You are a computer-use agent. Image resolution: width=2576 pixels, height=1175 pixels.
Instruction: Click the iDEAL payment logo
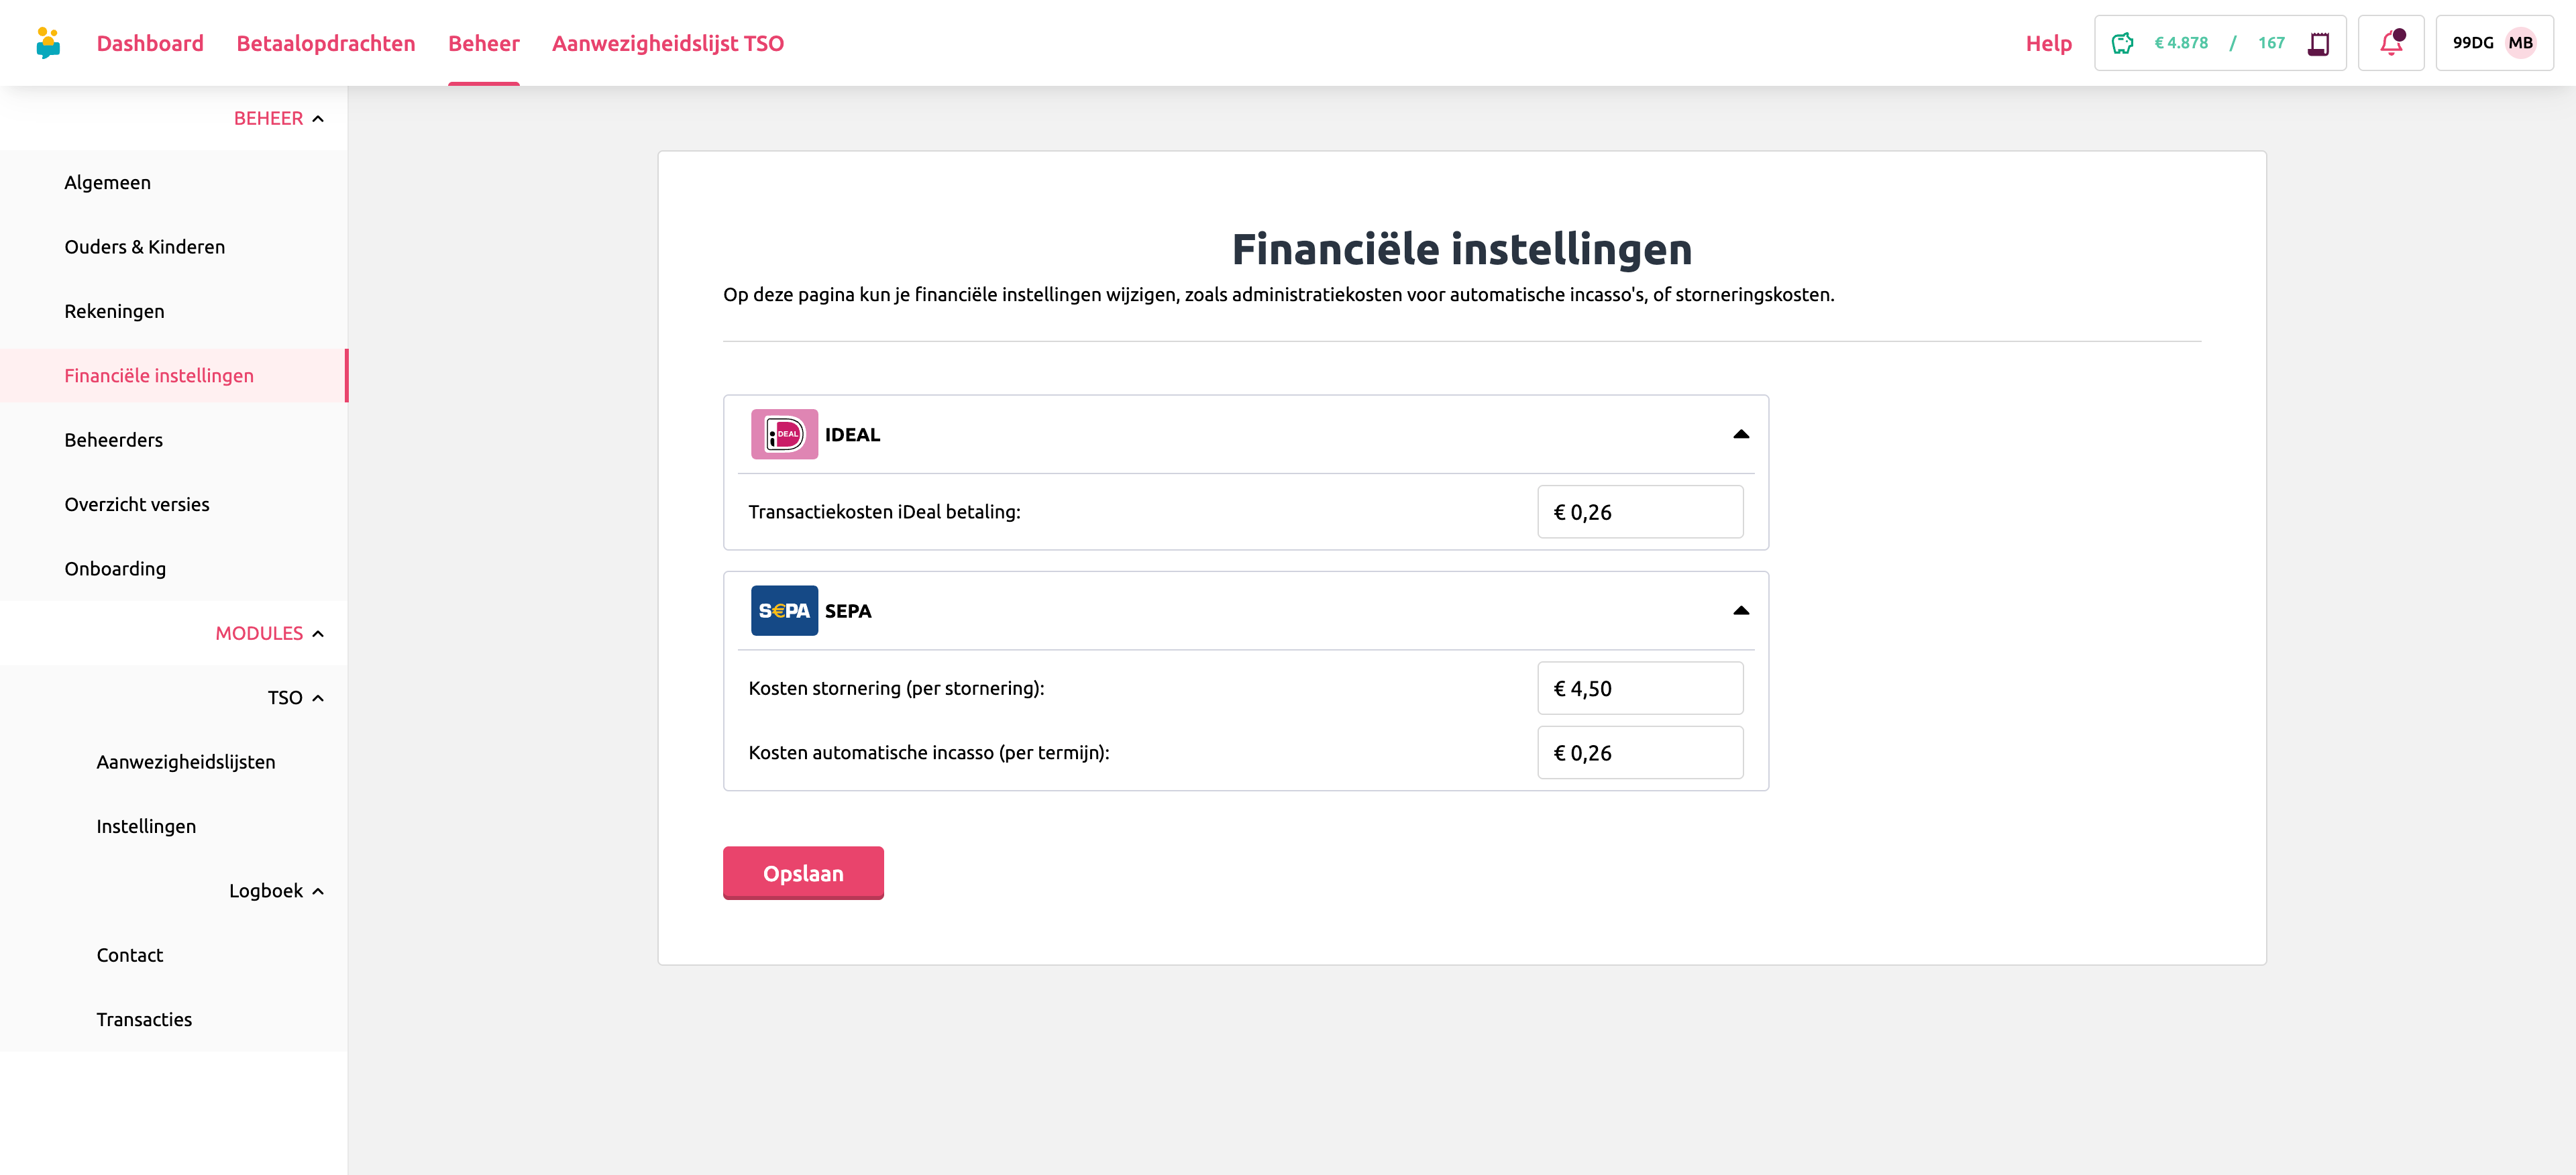pos(784,434)
